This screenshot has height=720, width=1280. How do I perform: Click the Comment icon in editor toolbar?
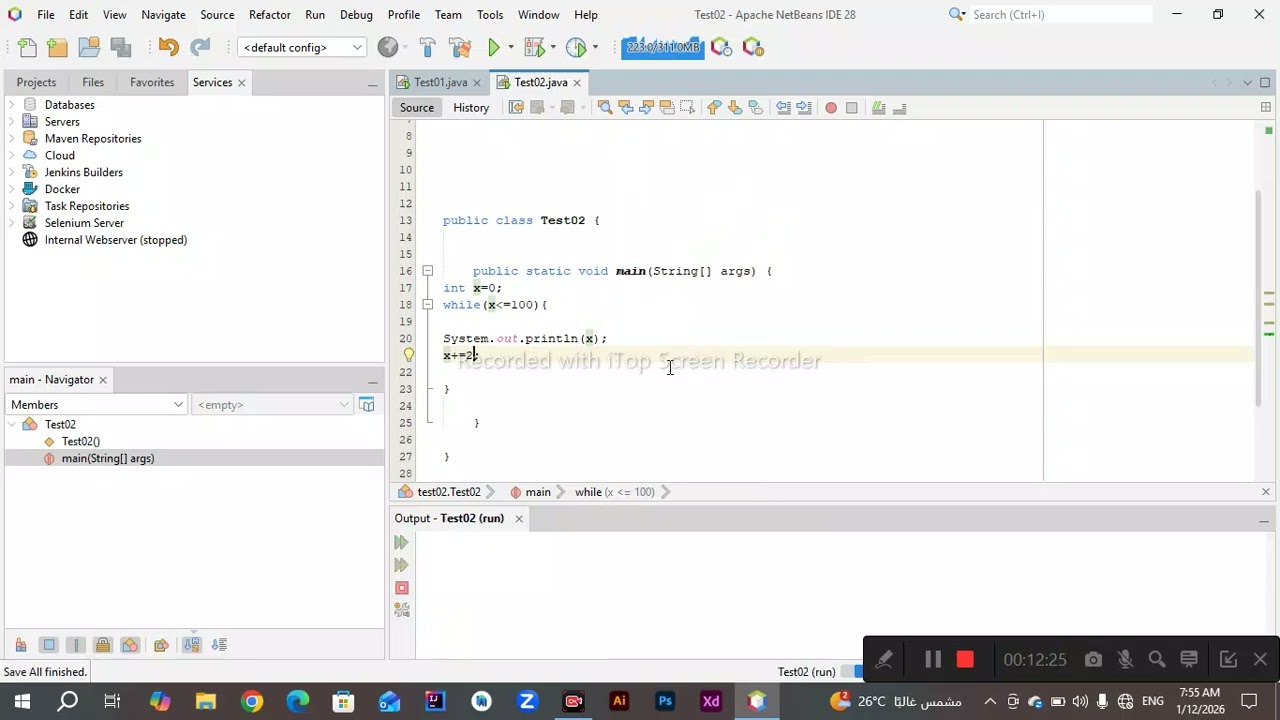point(878,108)
